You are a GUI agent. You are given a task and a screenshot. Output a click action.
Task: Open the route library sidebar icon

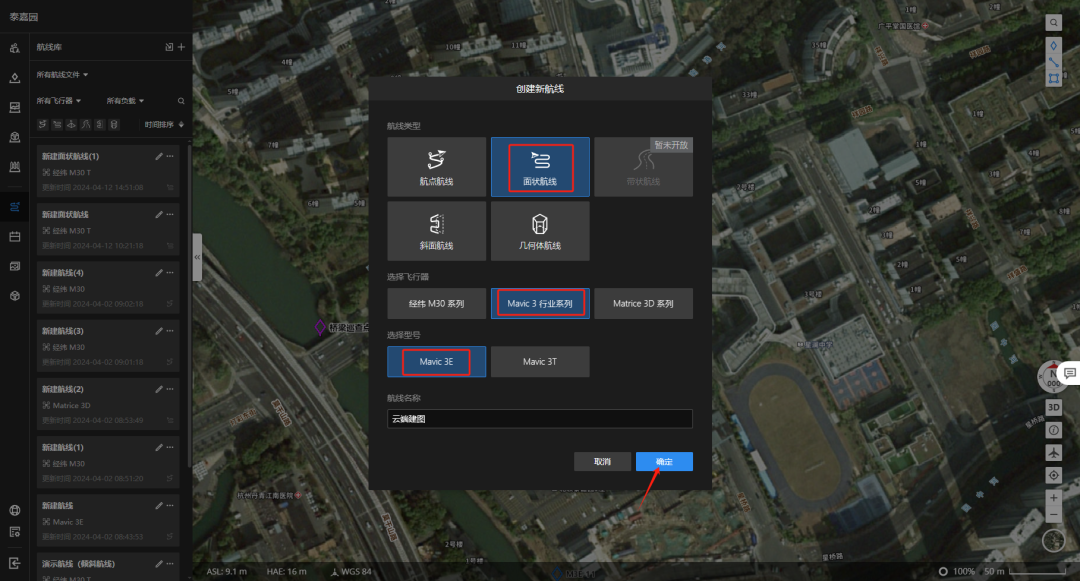click(14, 207)
